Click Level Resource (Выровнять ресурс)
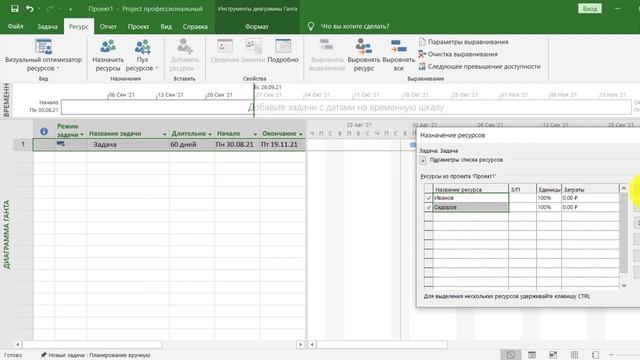The image size is (640, 360). click(364, 55)
